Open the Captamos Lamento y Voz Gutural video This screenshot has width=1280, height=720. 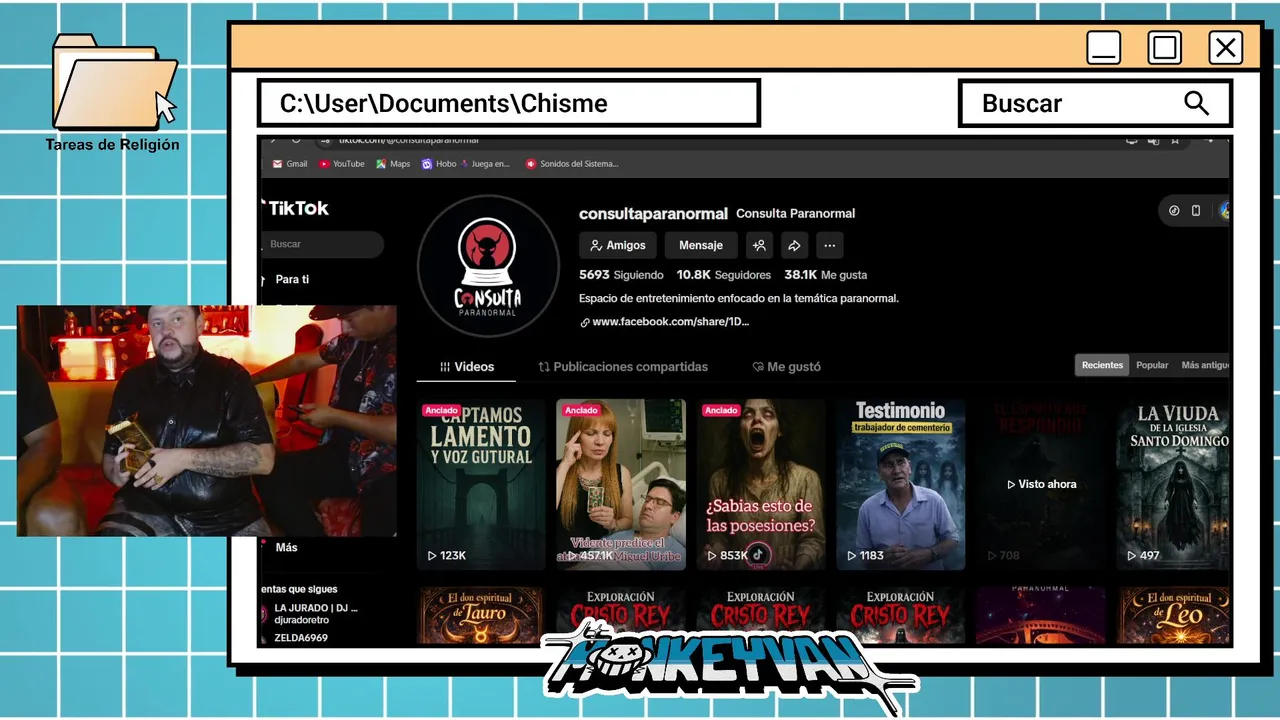pos(481,485)
